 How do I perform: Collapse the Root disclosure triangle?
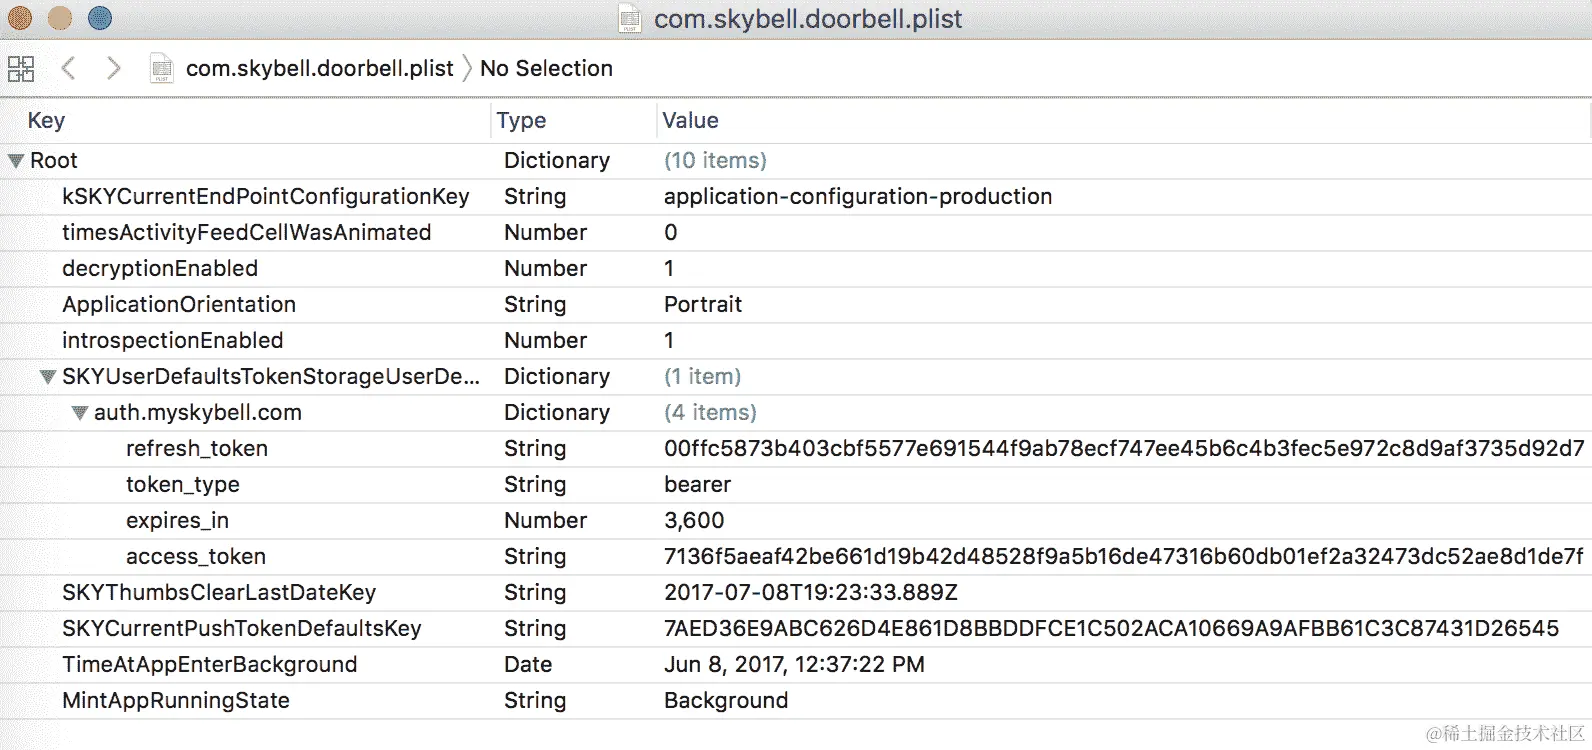pyautogui.click(x=16, y=161)
